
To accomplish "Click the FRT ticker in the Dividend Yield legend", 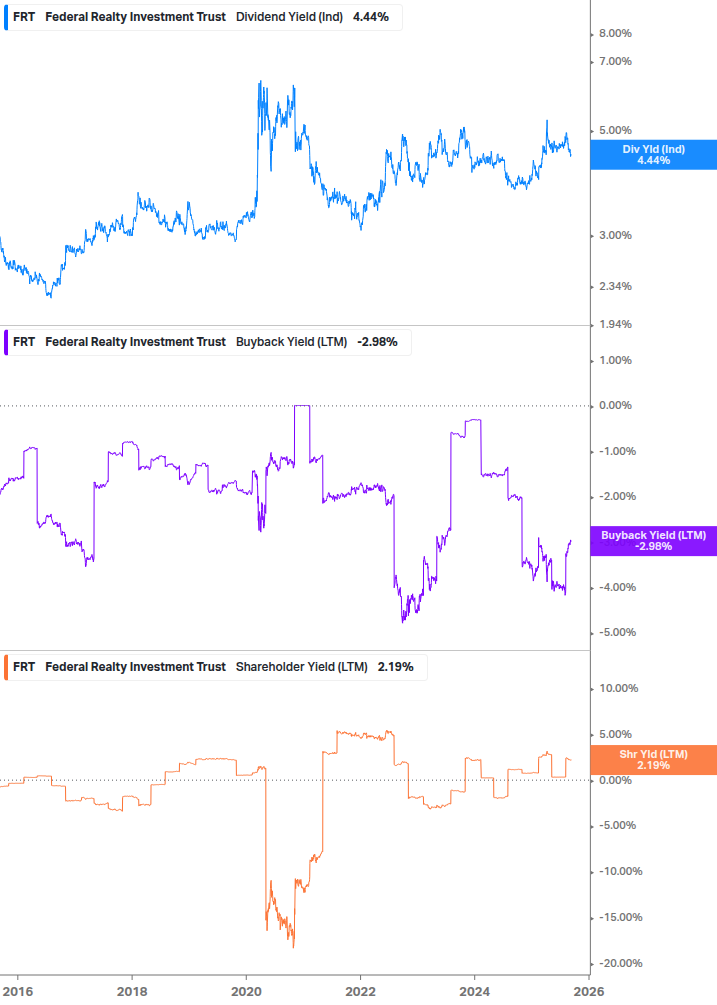I will (x=24, y=17).
